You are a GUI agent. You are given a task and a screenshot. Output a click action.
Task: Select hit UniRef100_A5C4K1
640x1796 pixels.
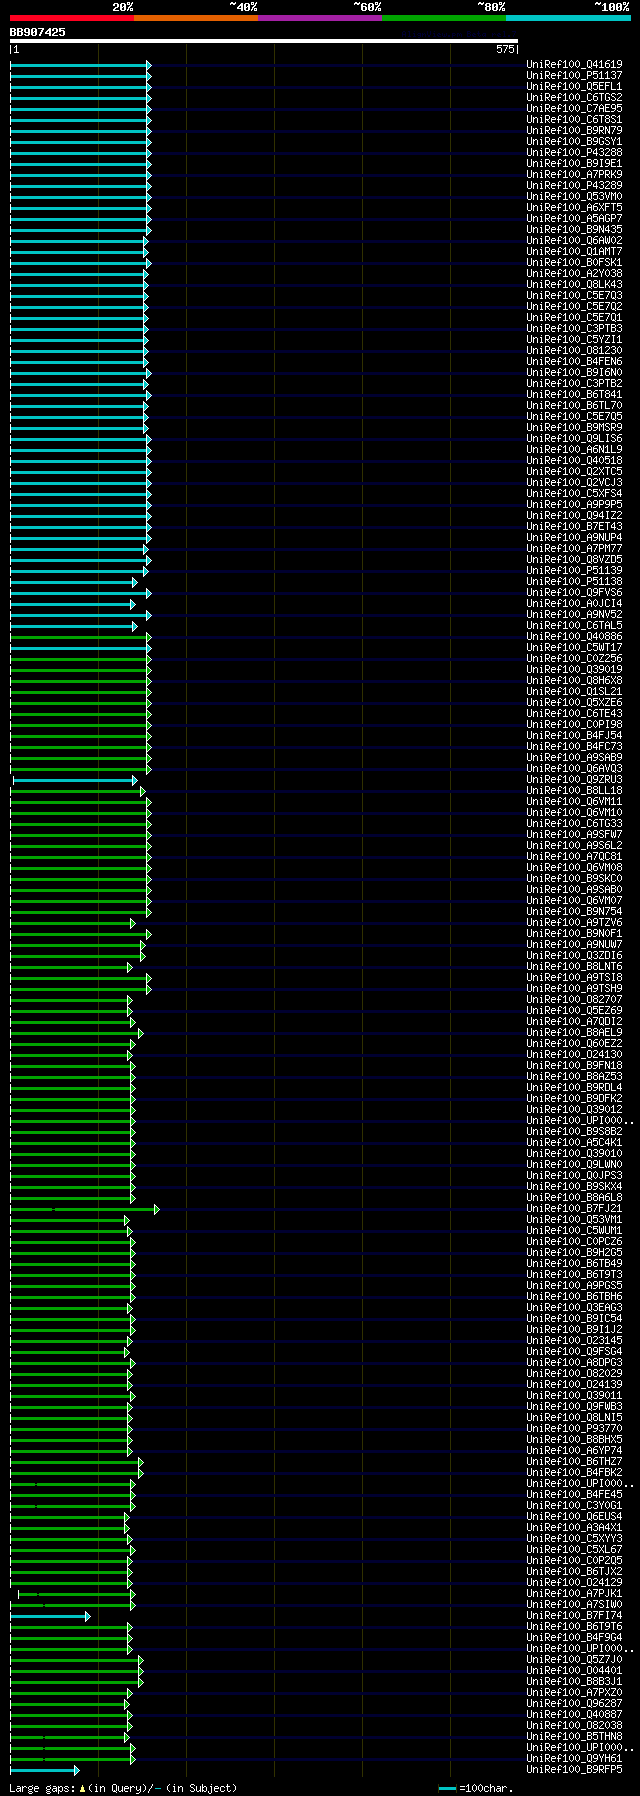[x=574, y=1143]
